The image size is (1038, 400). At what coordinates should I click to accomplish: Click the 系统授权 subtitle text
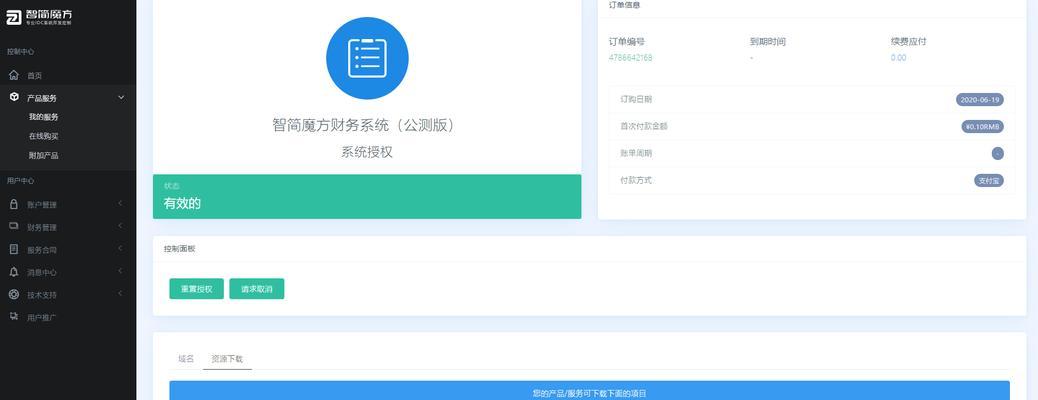click(x=367, y=152)
